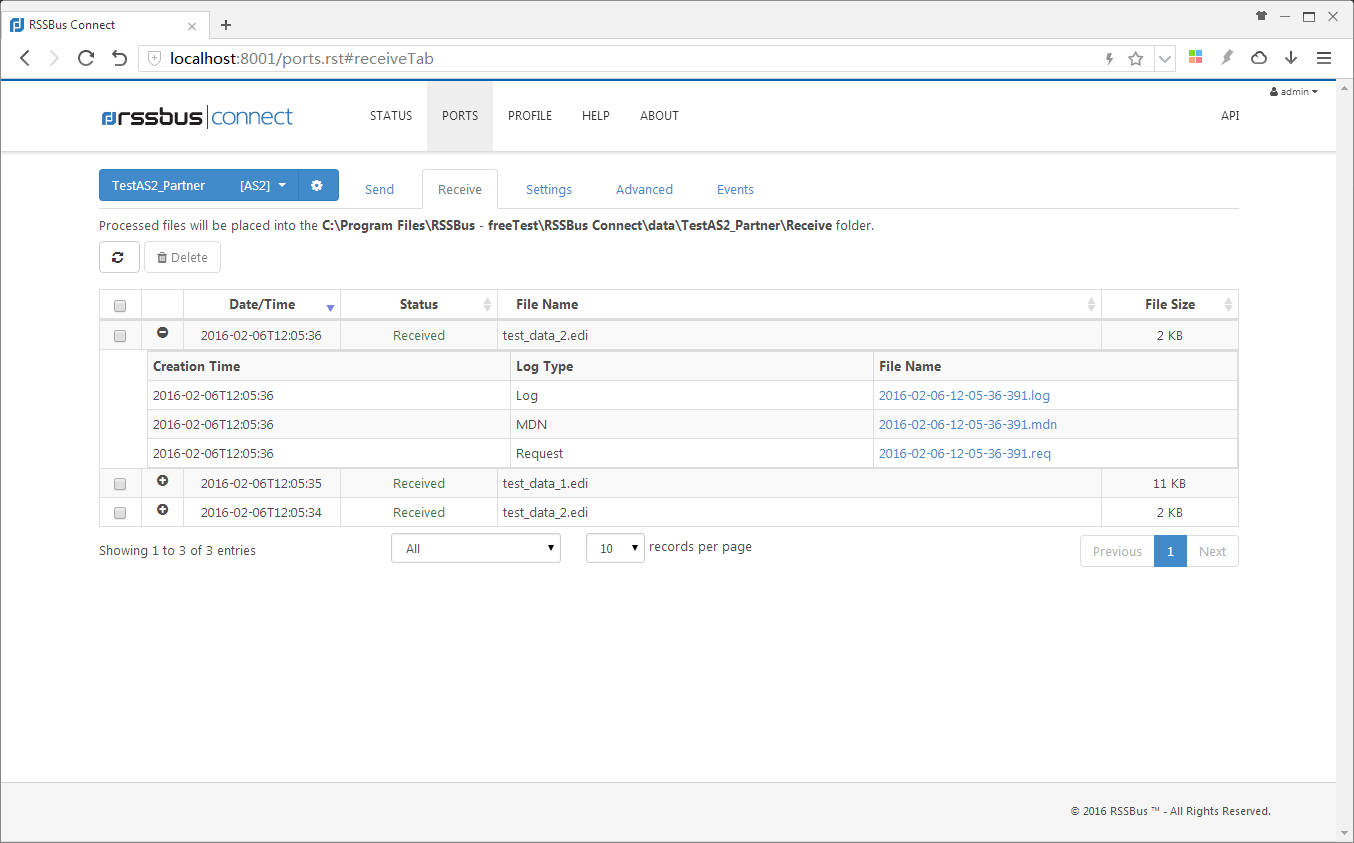
Task: Open the .req file link
Action: click(x=965, y=453)
